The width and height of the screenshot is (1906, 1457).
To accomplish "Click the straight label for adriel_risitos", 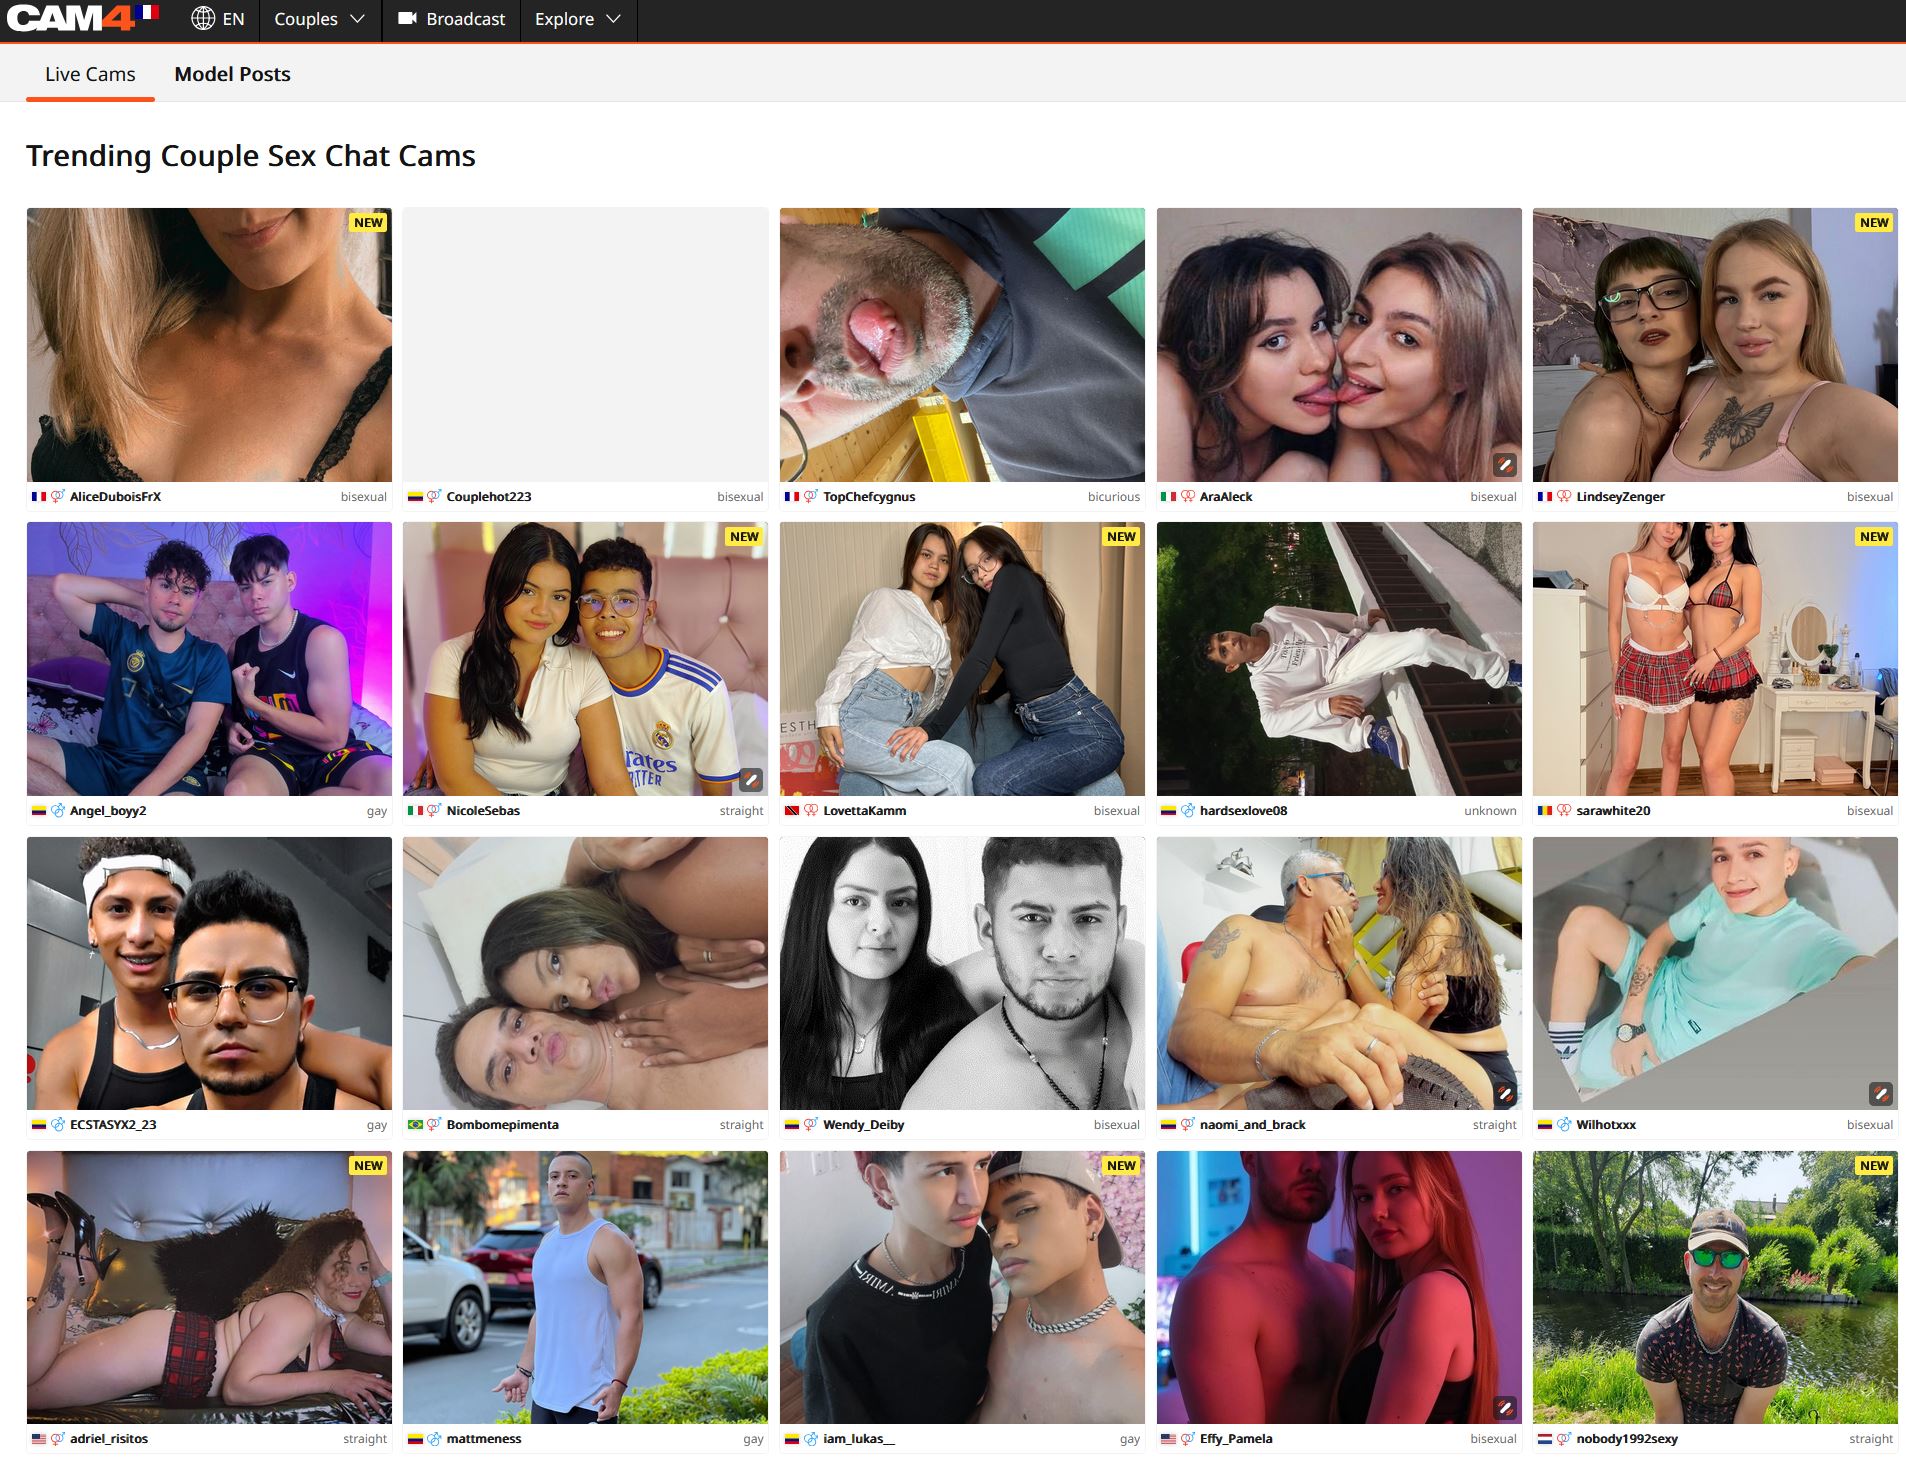I will [x=365, y=1439].
